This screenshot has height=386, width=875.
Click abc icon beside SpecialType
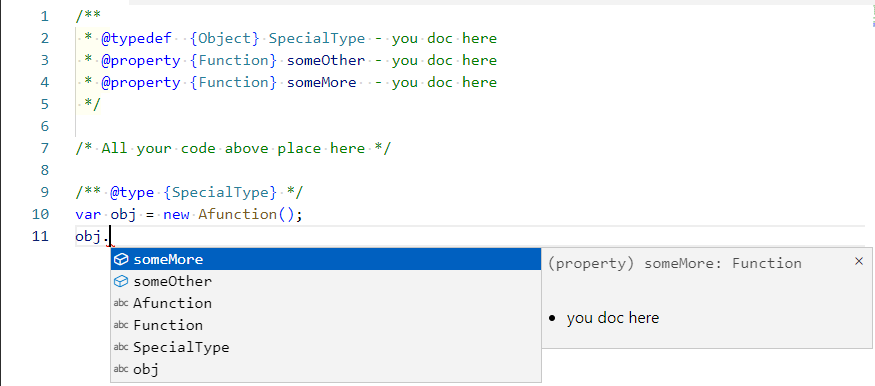pyautogui.click(x=121, y=348)
